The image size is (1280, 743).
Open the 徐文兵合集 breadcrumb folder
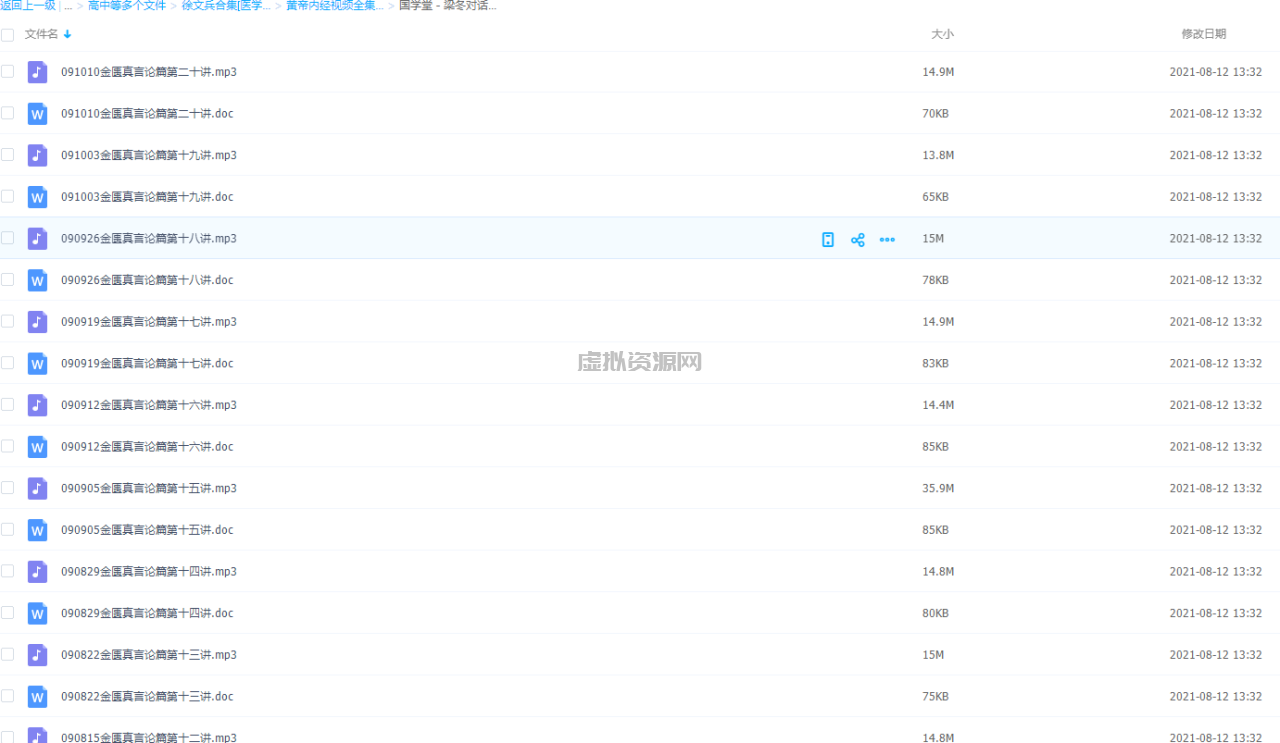click(226, 5)
